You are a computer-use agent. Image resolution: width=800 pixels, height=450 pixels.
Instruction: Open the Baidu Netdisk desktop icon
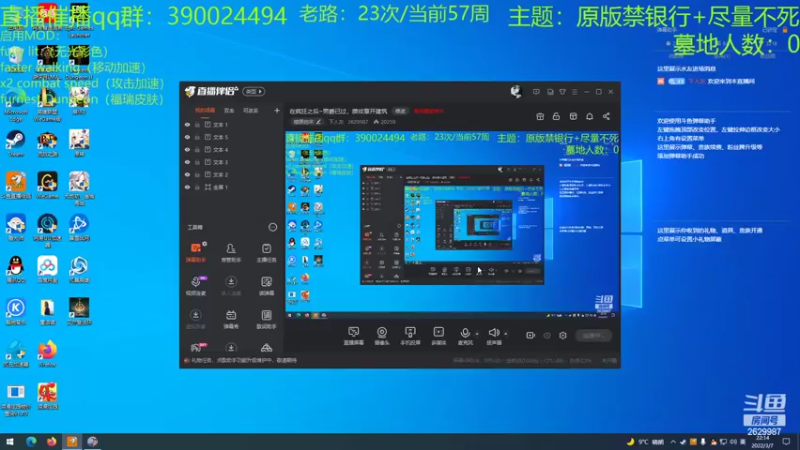click(x=47, y=269)
